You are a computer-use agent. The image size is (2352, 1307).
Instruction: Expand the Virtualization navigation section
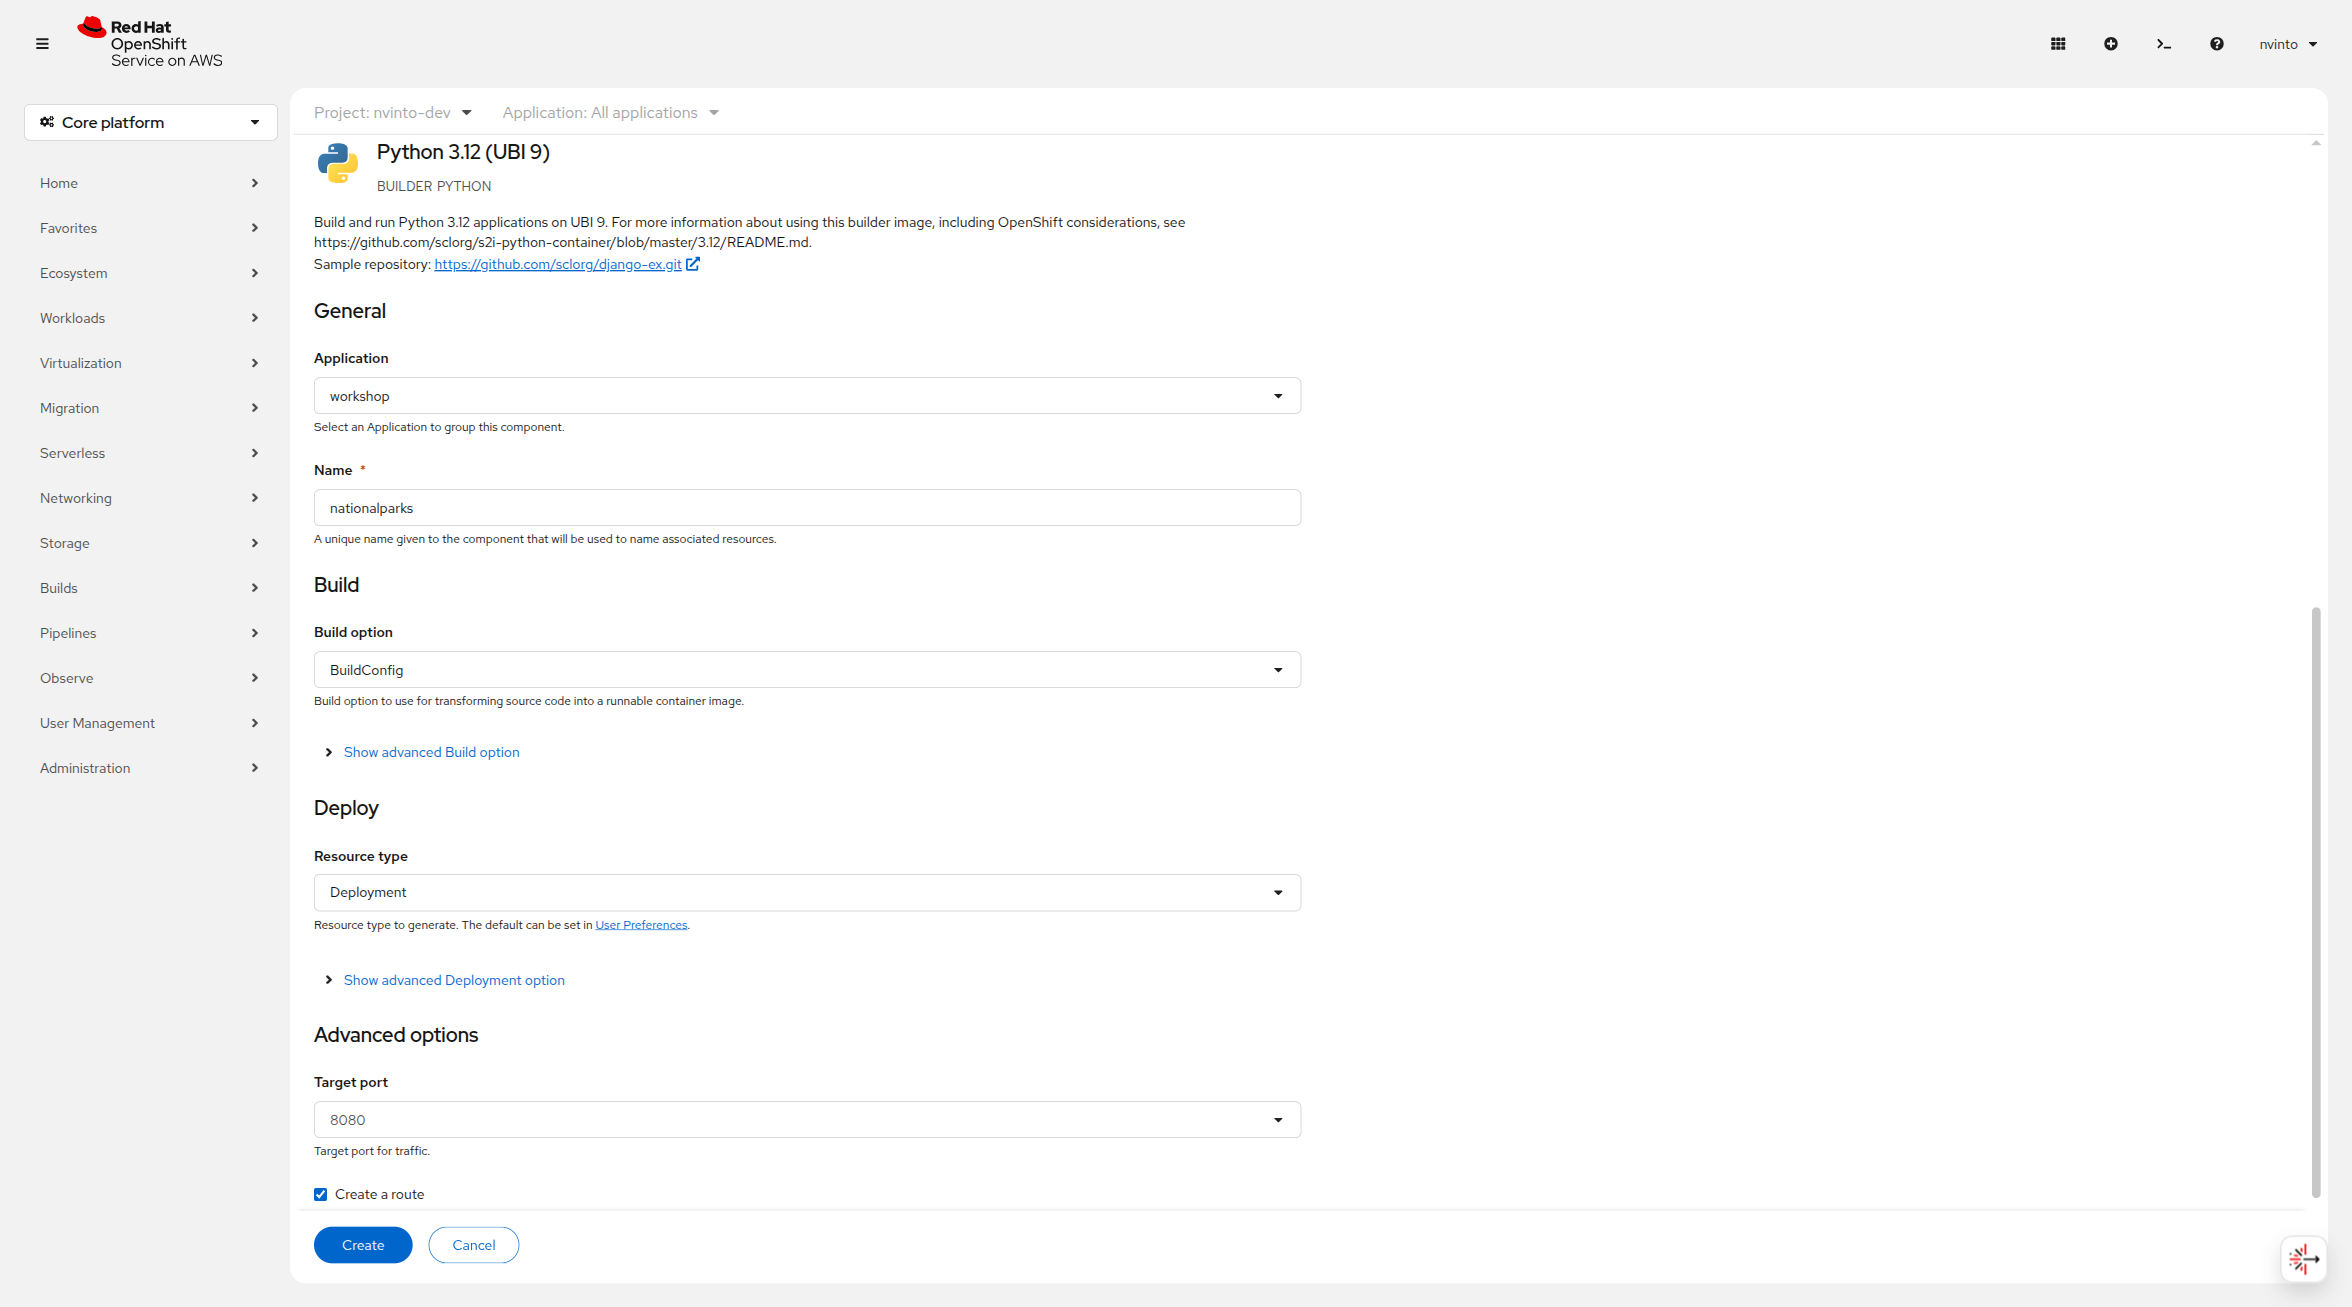(150, 363)
